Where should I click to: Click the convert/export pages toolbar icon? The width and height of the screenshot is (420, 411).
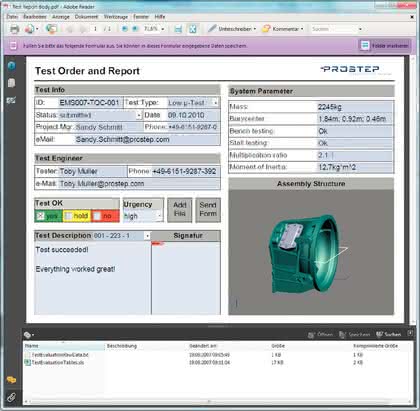pyautogui.click(x=51, y=29)
